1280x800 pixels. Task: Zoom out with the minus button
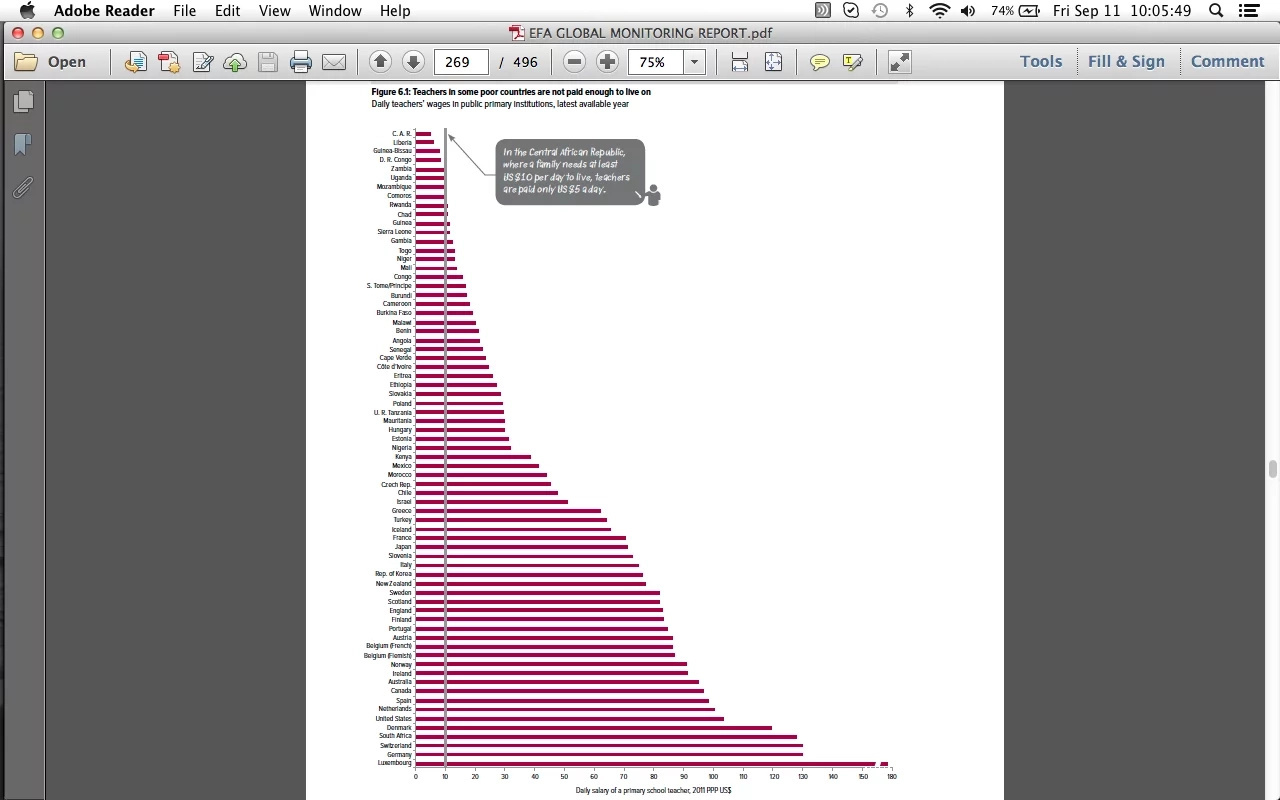(574, 62)
